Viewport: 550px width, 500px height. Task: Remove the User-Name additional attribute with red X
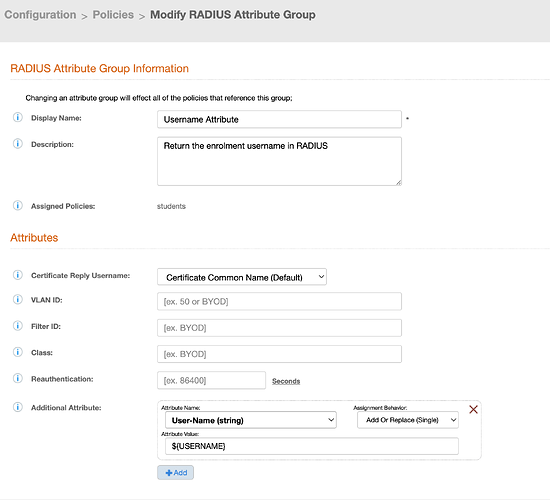click(473, 409)
